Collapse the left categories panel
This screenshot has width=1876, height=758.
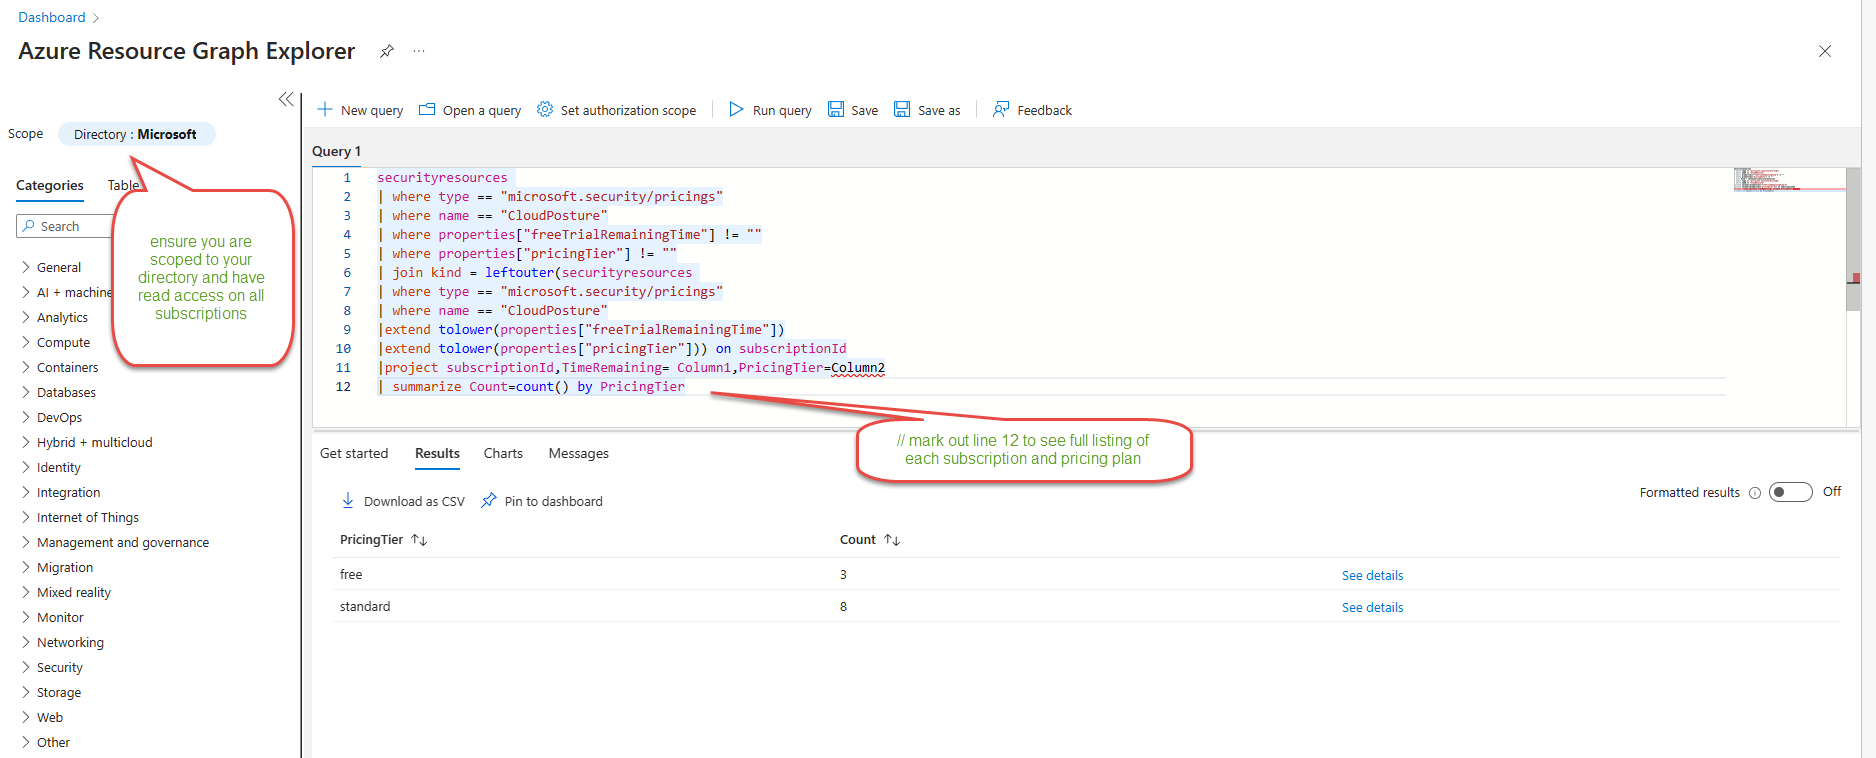coord(286,99)
